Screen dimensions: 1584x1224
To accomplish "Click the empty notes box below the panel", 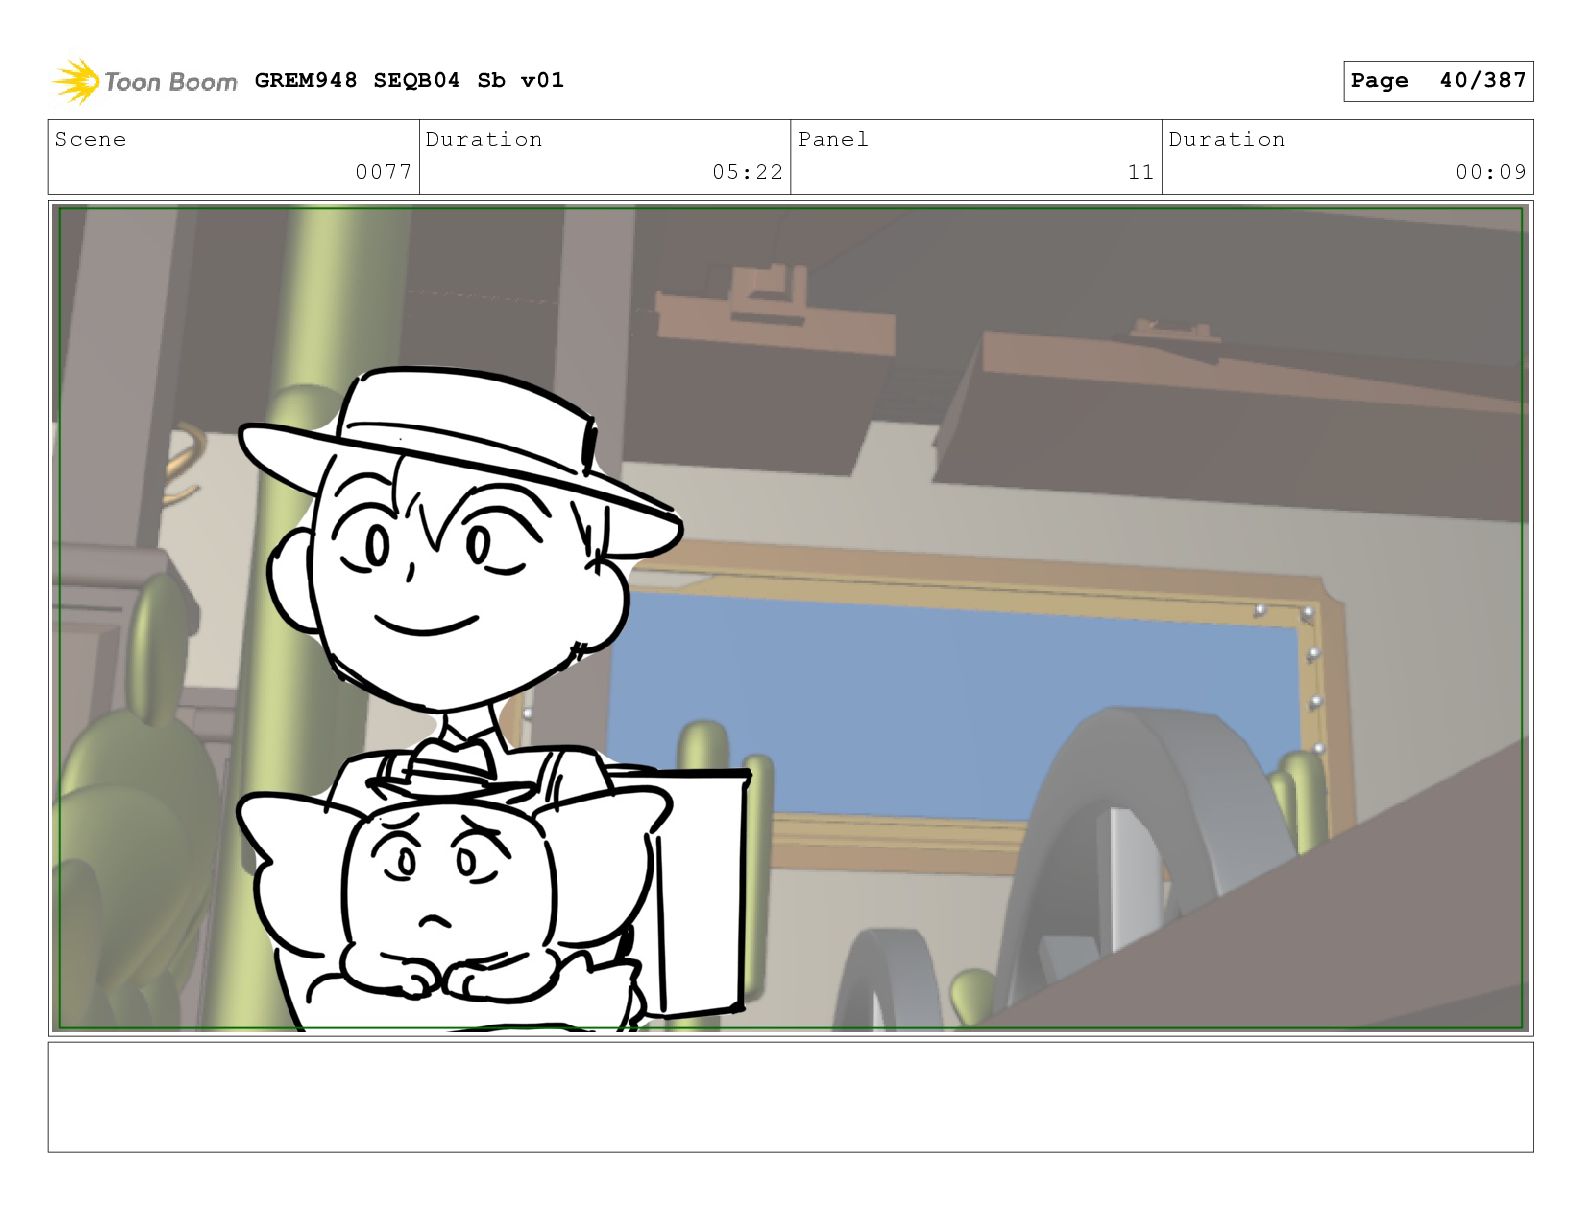I will coord(790,1097).
